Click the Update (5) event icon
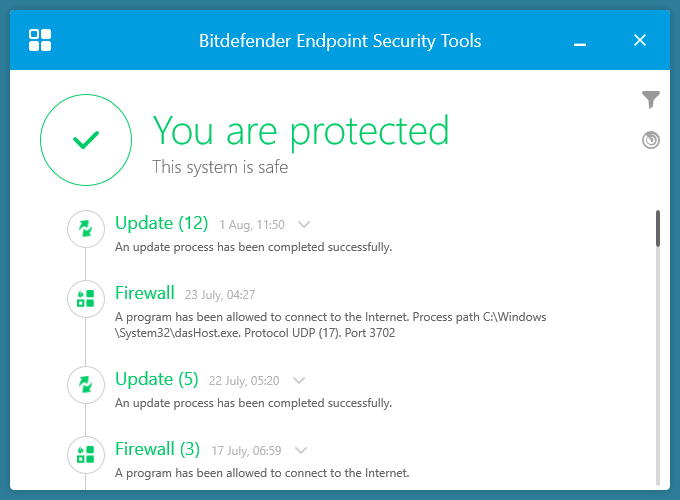Viewport: 680px width, 500px height. [86, 385]
